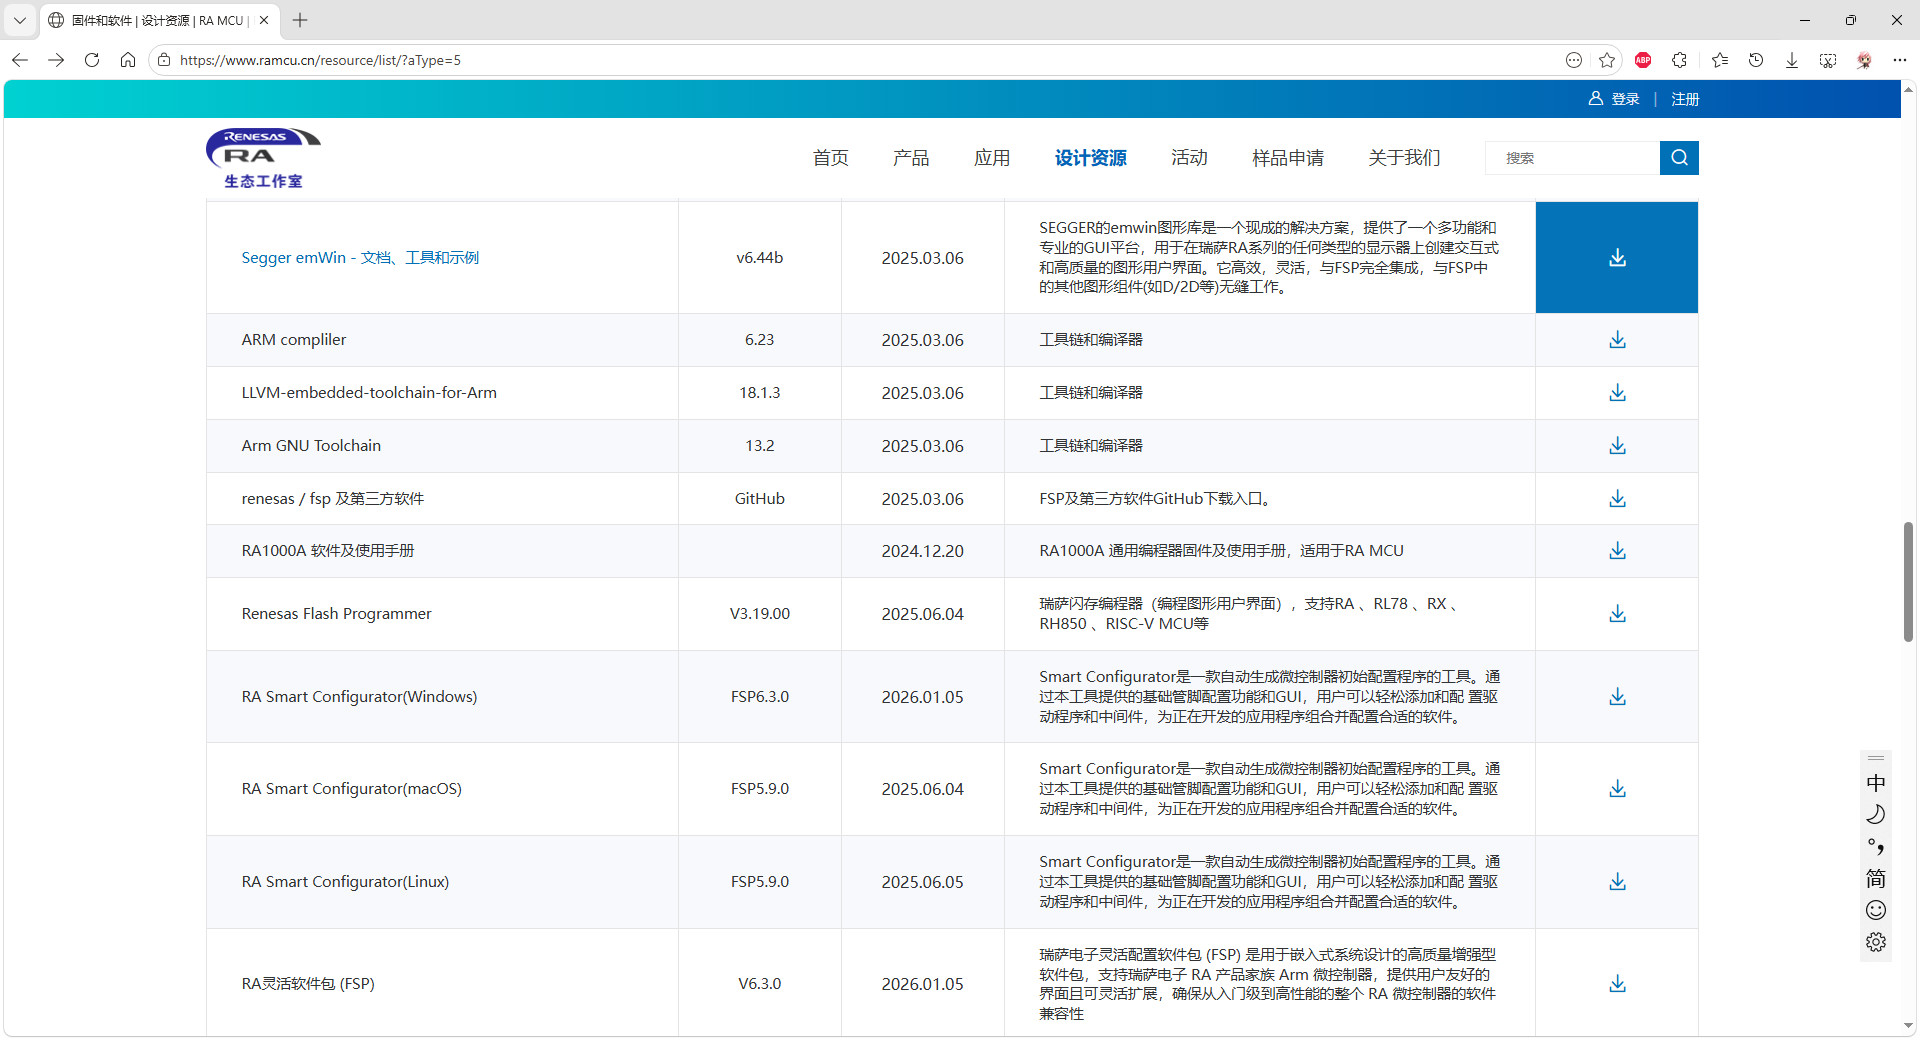Download Segger emWin from its highlighted download icon
The width and height of the screenshot is (1920, 1040).
coord(1617,258)
